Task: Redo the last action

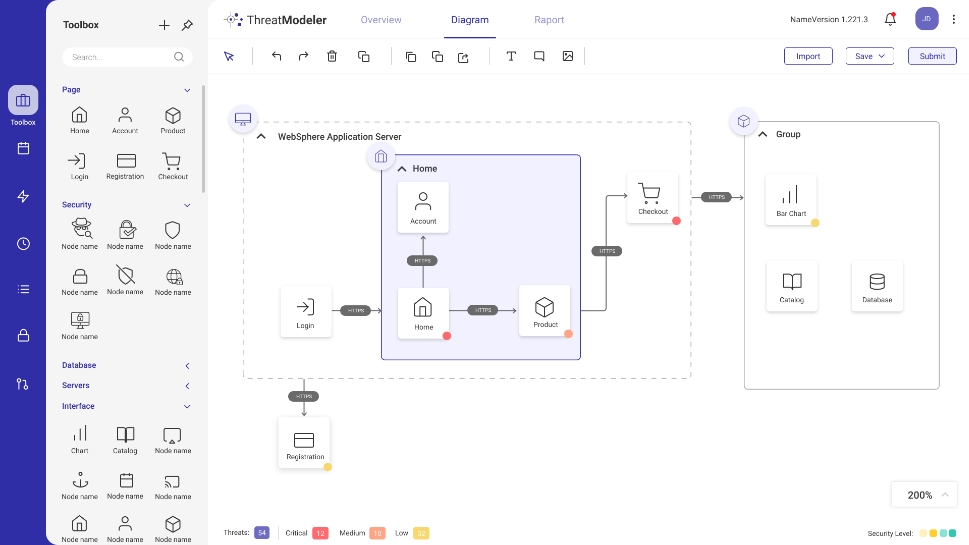Action: (303, 56)
